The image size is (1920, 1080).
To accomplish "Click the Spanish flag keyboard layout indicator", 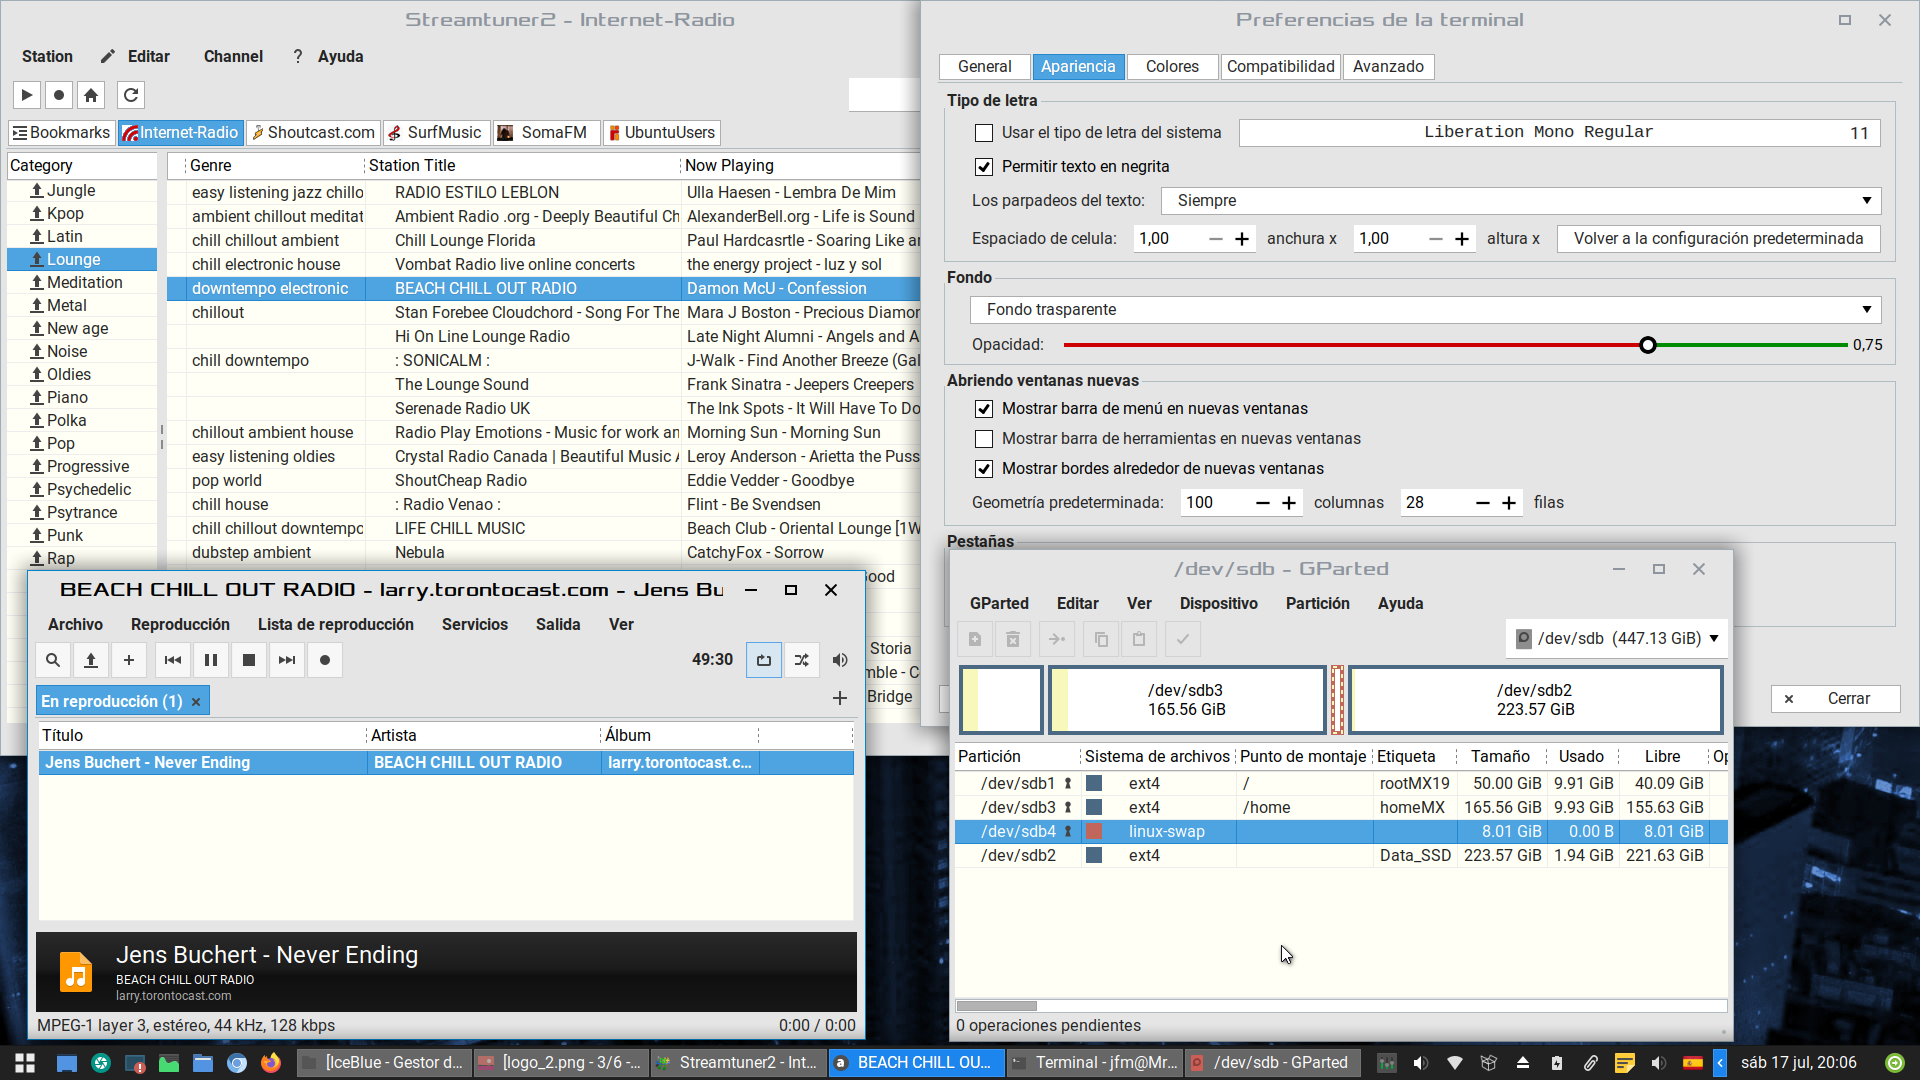I will coord(1692,1062).
